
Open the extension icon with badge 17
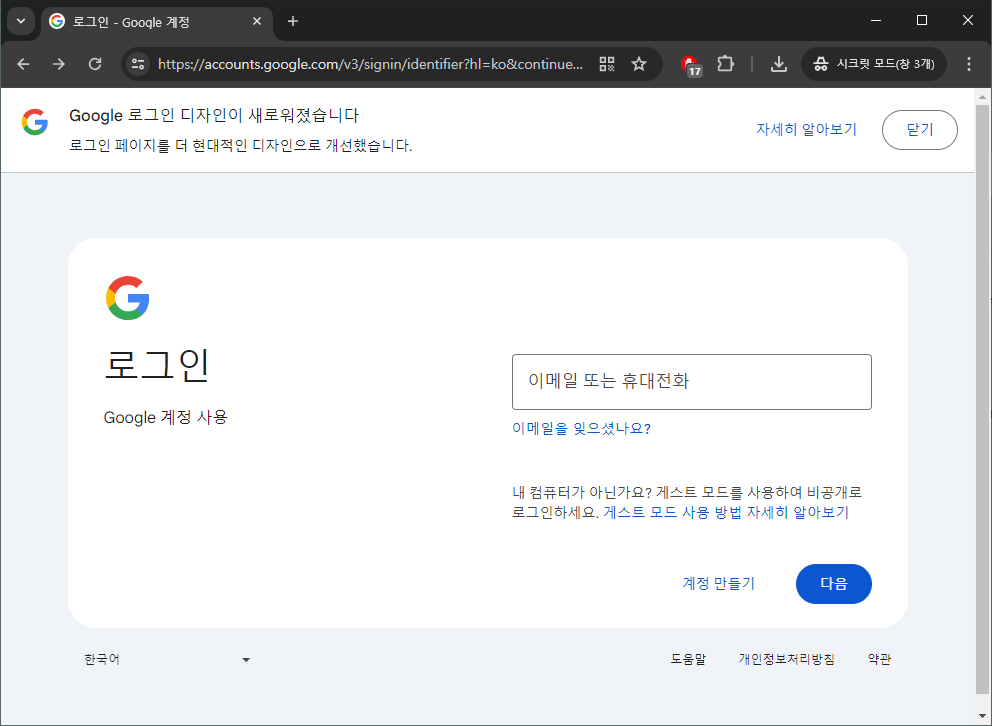coord(691,65)
